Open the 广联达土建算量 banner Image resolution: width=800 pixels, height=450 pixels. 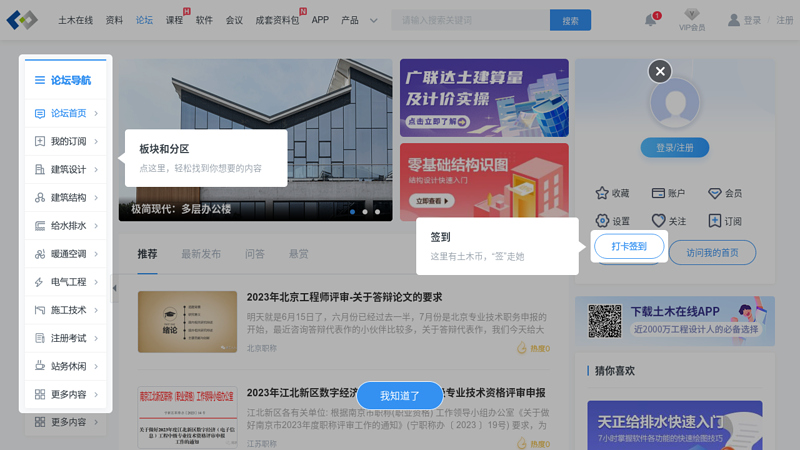[x=484, y=97]
